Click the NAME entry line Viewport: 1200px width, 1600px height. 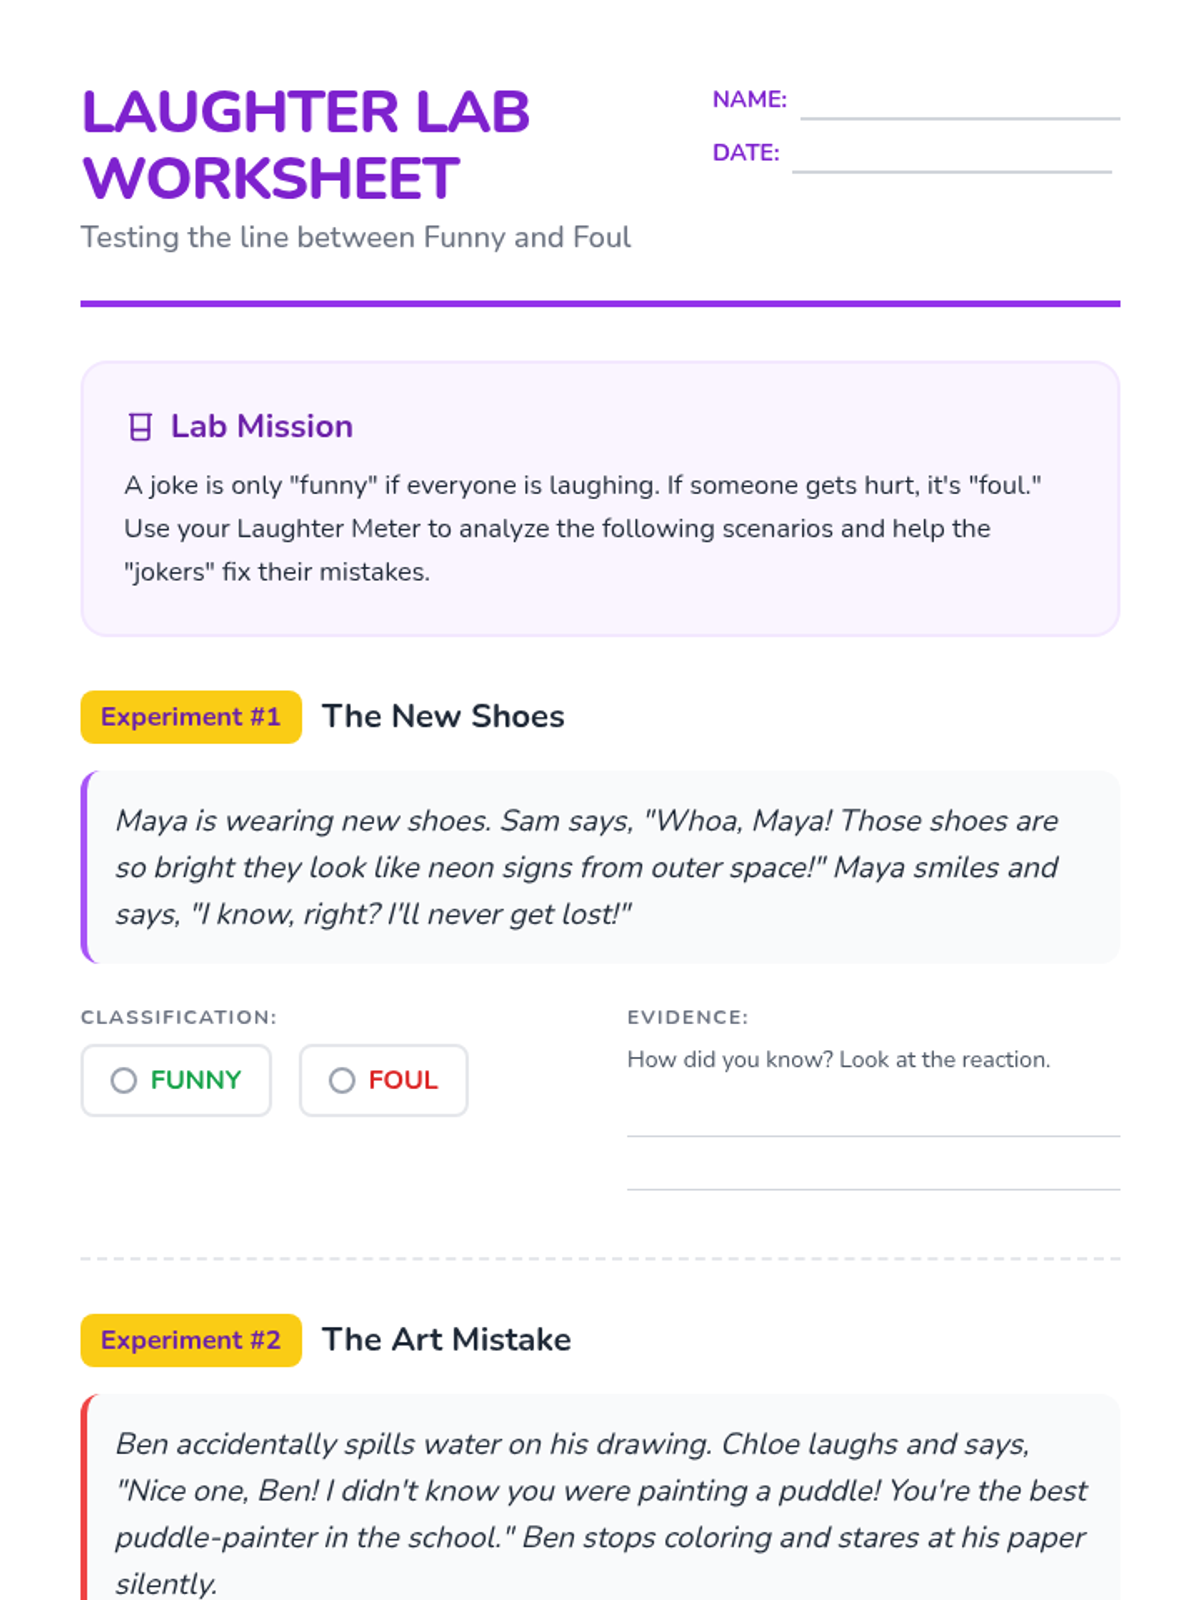959,106
